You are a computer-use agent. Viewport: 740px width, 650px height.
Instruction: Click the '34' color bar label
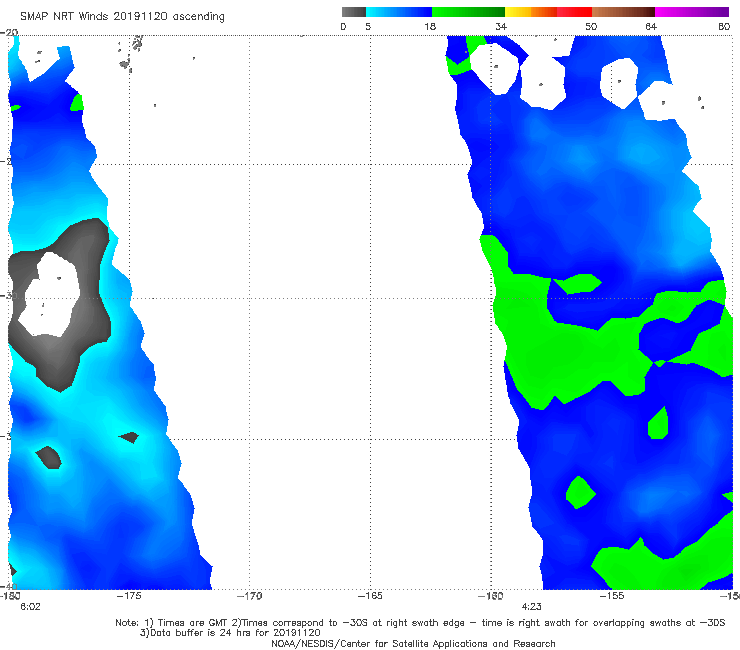[x=501, y=26]
